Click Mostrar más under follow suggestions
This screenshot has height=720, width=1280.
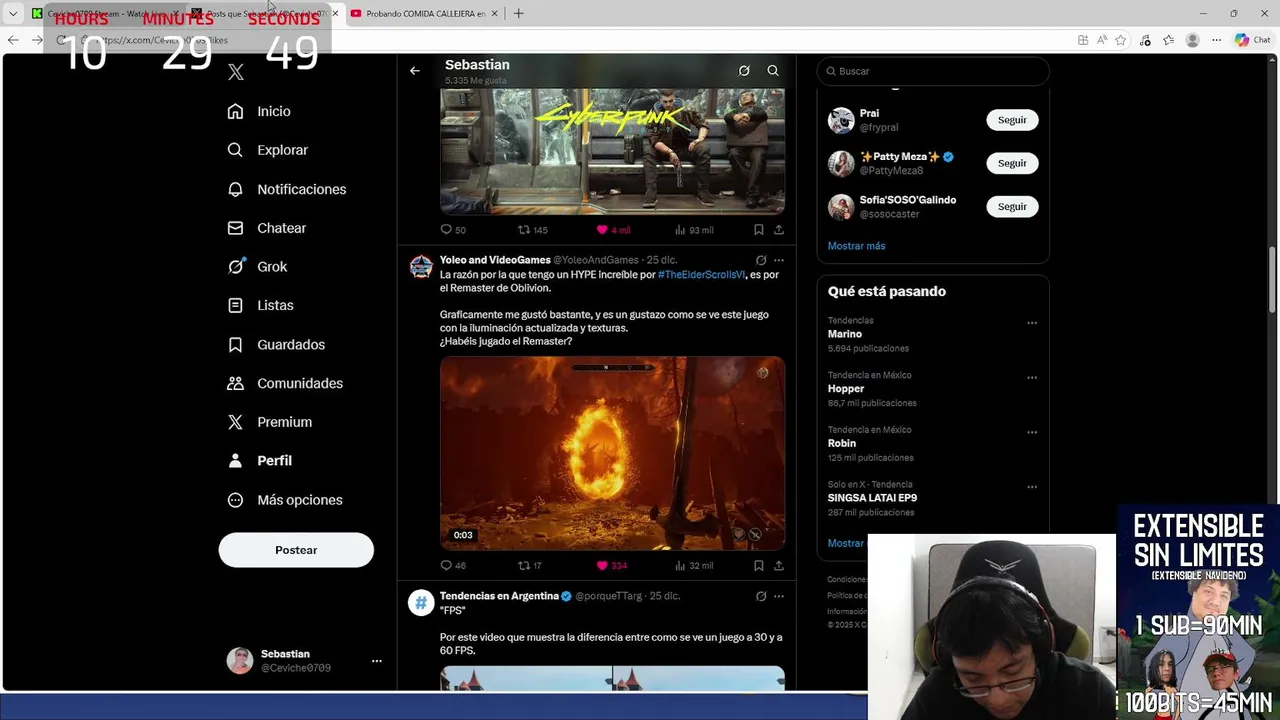pos(856,246)
